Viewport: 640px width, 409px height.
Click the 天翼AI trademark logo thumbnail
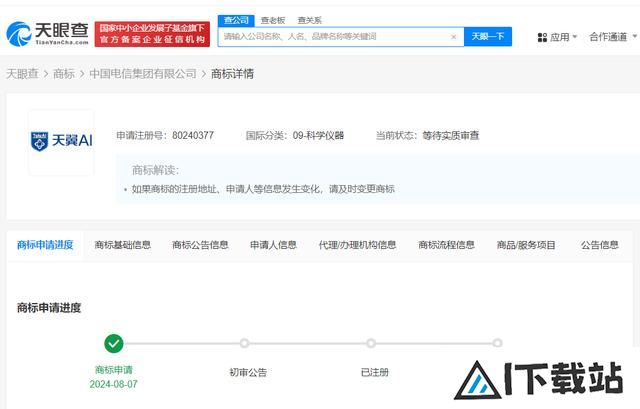61,142
